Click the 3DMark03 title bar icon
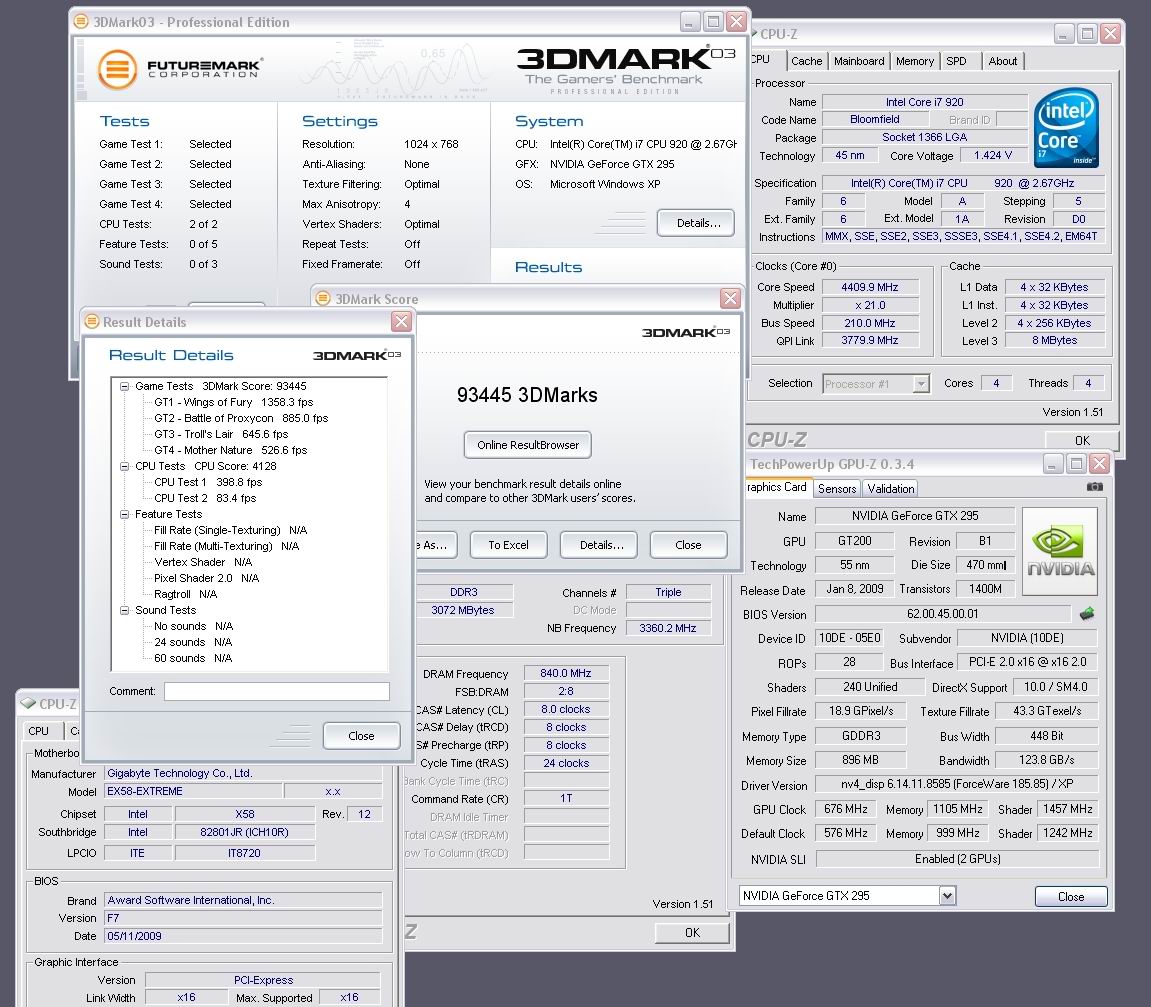 (x=81, y=21)
